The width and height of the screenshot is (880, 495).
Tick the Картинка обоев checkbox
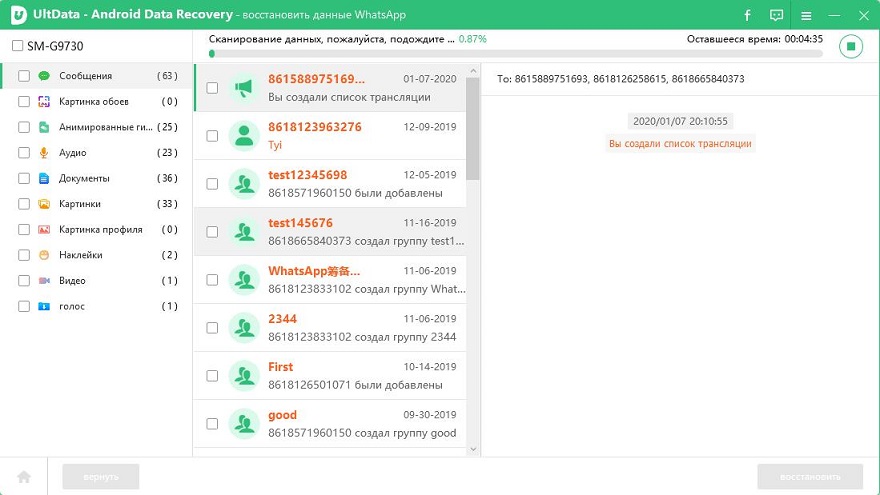[24, 102]
